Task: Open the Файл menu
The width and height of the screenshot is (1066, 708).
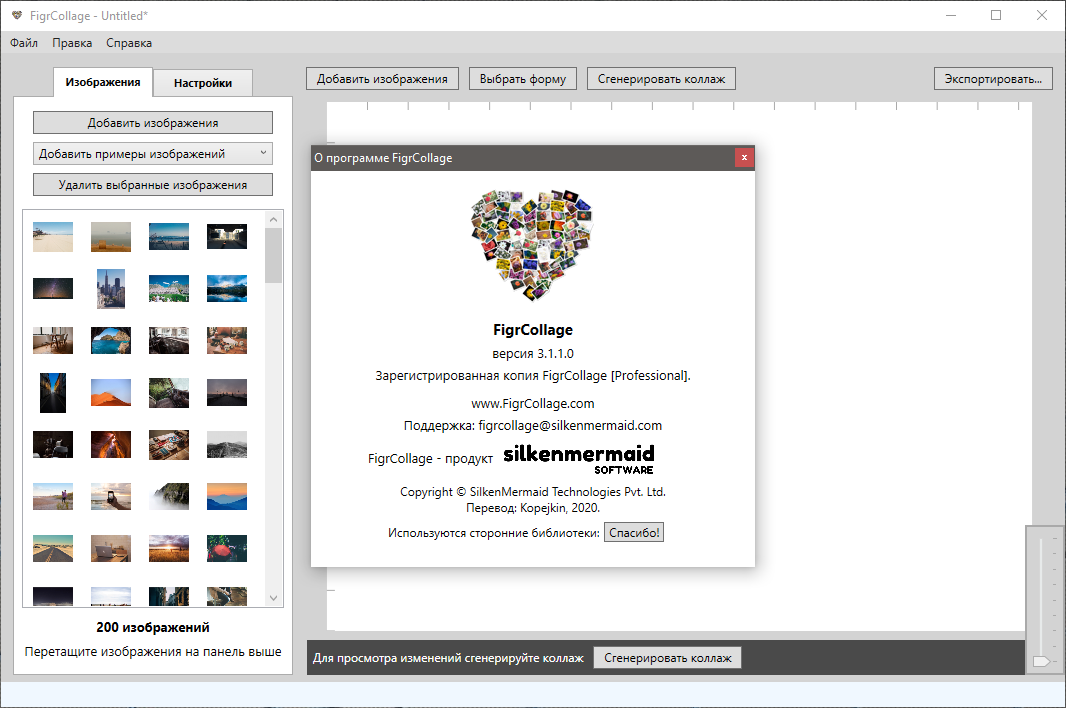Action: click(x=24, y=43)
